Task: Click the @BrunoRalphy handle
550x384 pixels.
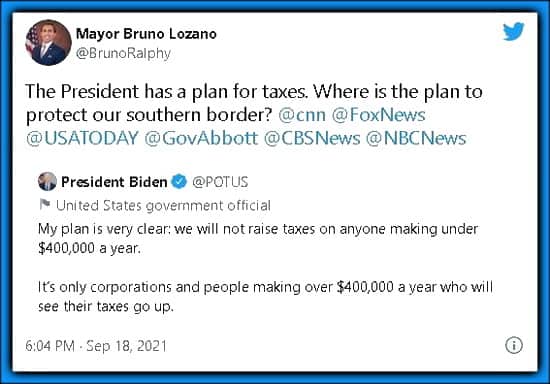Action: point(123,53)
